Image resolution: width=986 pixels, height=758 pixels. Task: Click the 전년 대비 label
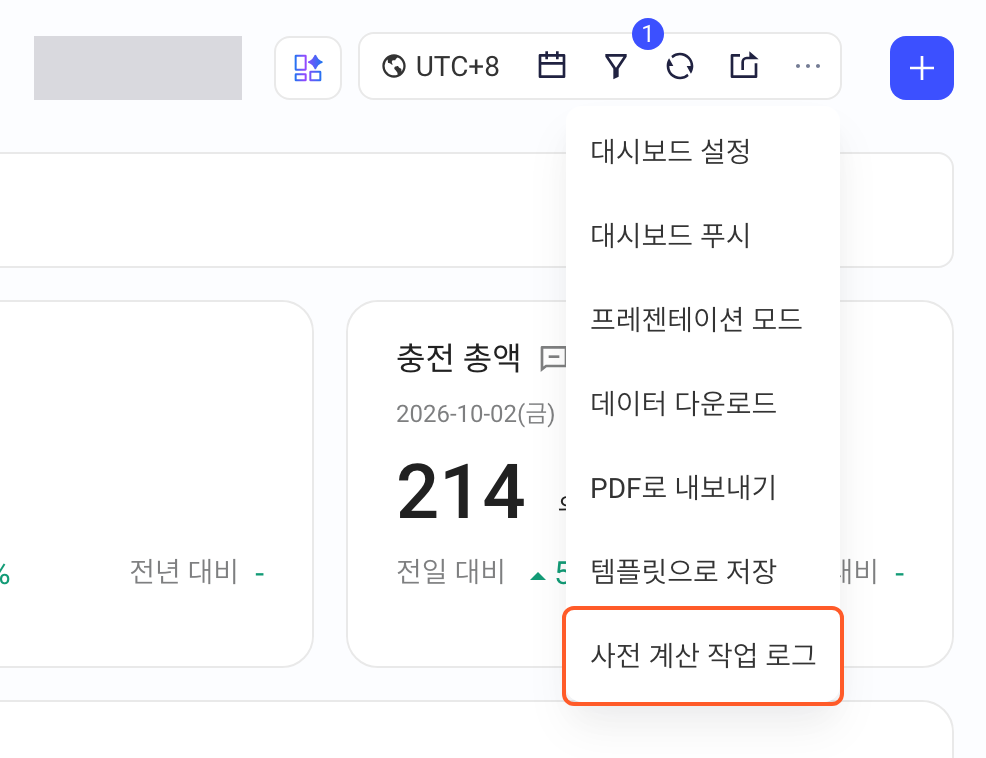coord(184,572)
